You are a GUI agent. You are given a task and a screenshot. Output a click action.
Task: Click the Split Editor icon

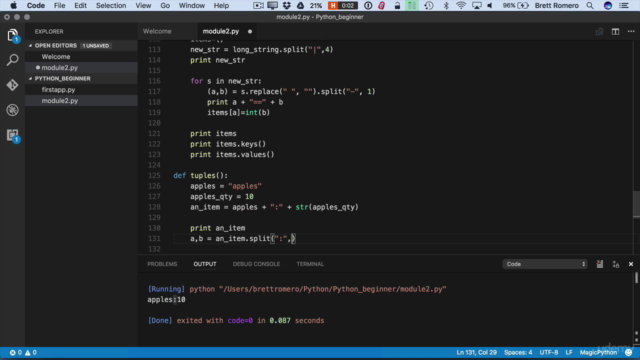(615, 31)
